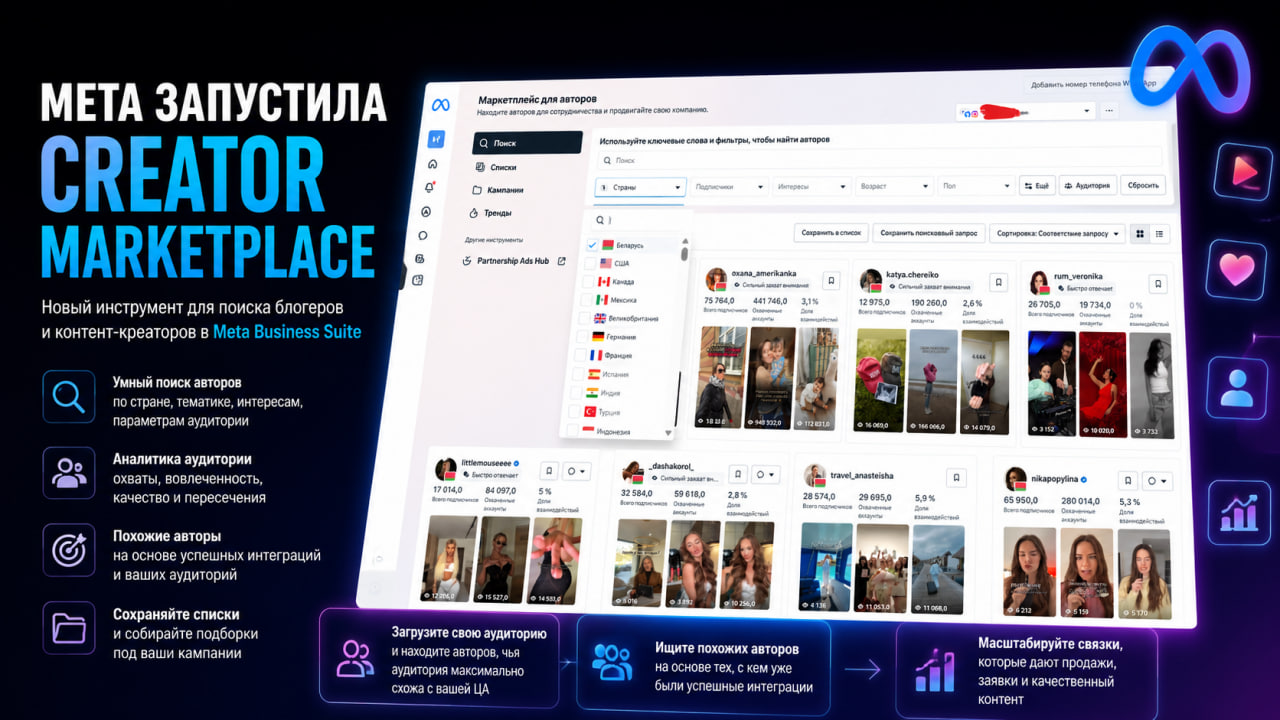Go to Home via the house icon
1280x720 pixels.
pos(432,164)
